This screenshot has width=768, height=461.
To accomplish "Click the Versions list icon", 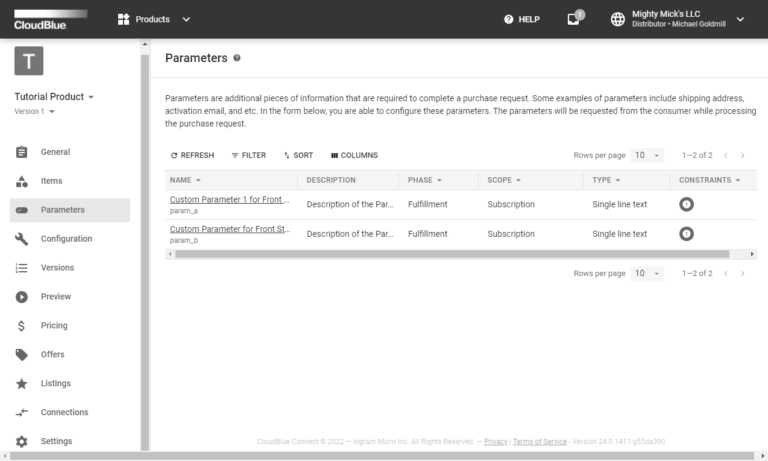I will point(22,268).
